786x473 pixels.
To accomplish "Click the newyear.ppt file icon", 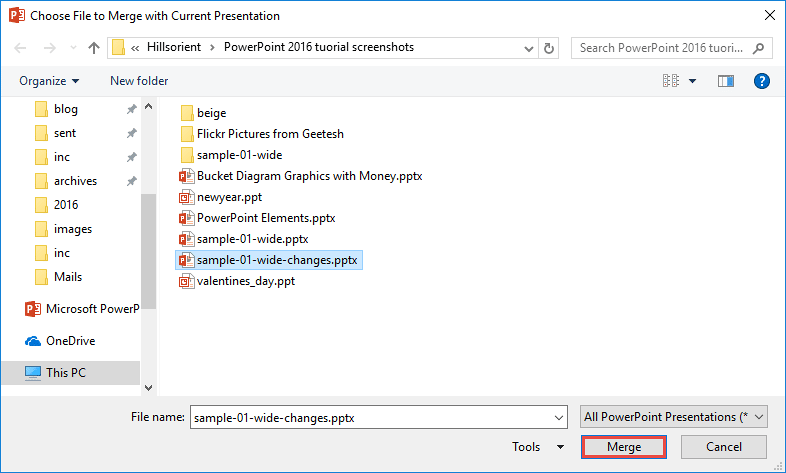I will pyautogui.click(x=186, y=197).
